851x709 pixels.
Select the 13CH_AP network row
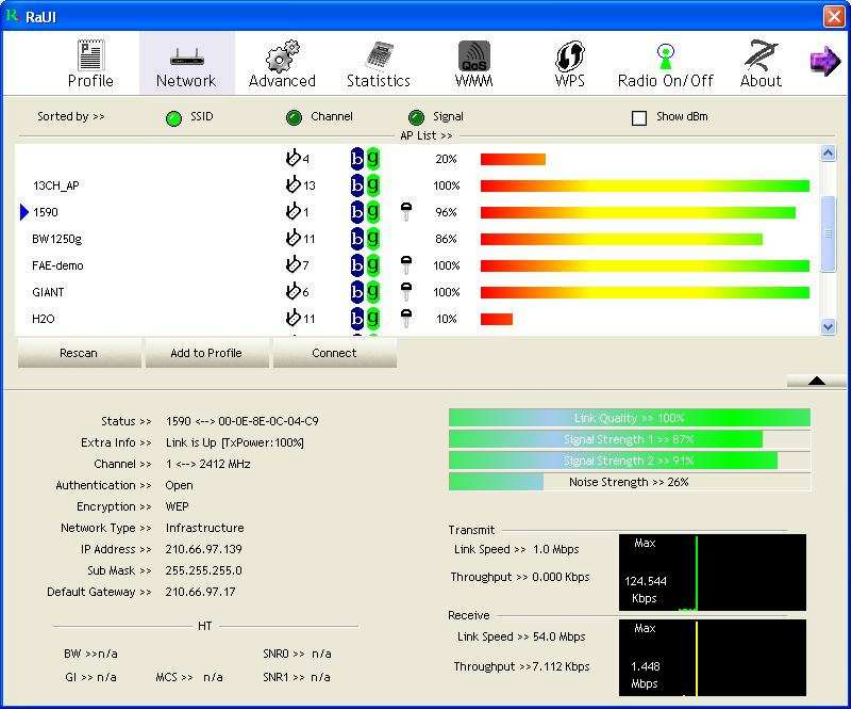click(x=417, y=185)
